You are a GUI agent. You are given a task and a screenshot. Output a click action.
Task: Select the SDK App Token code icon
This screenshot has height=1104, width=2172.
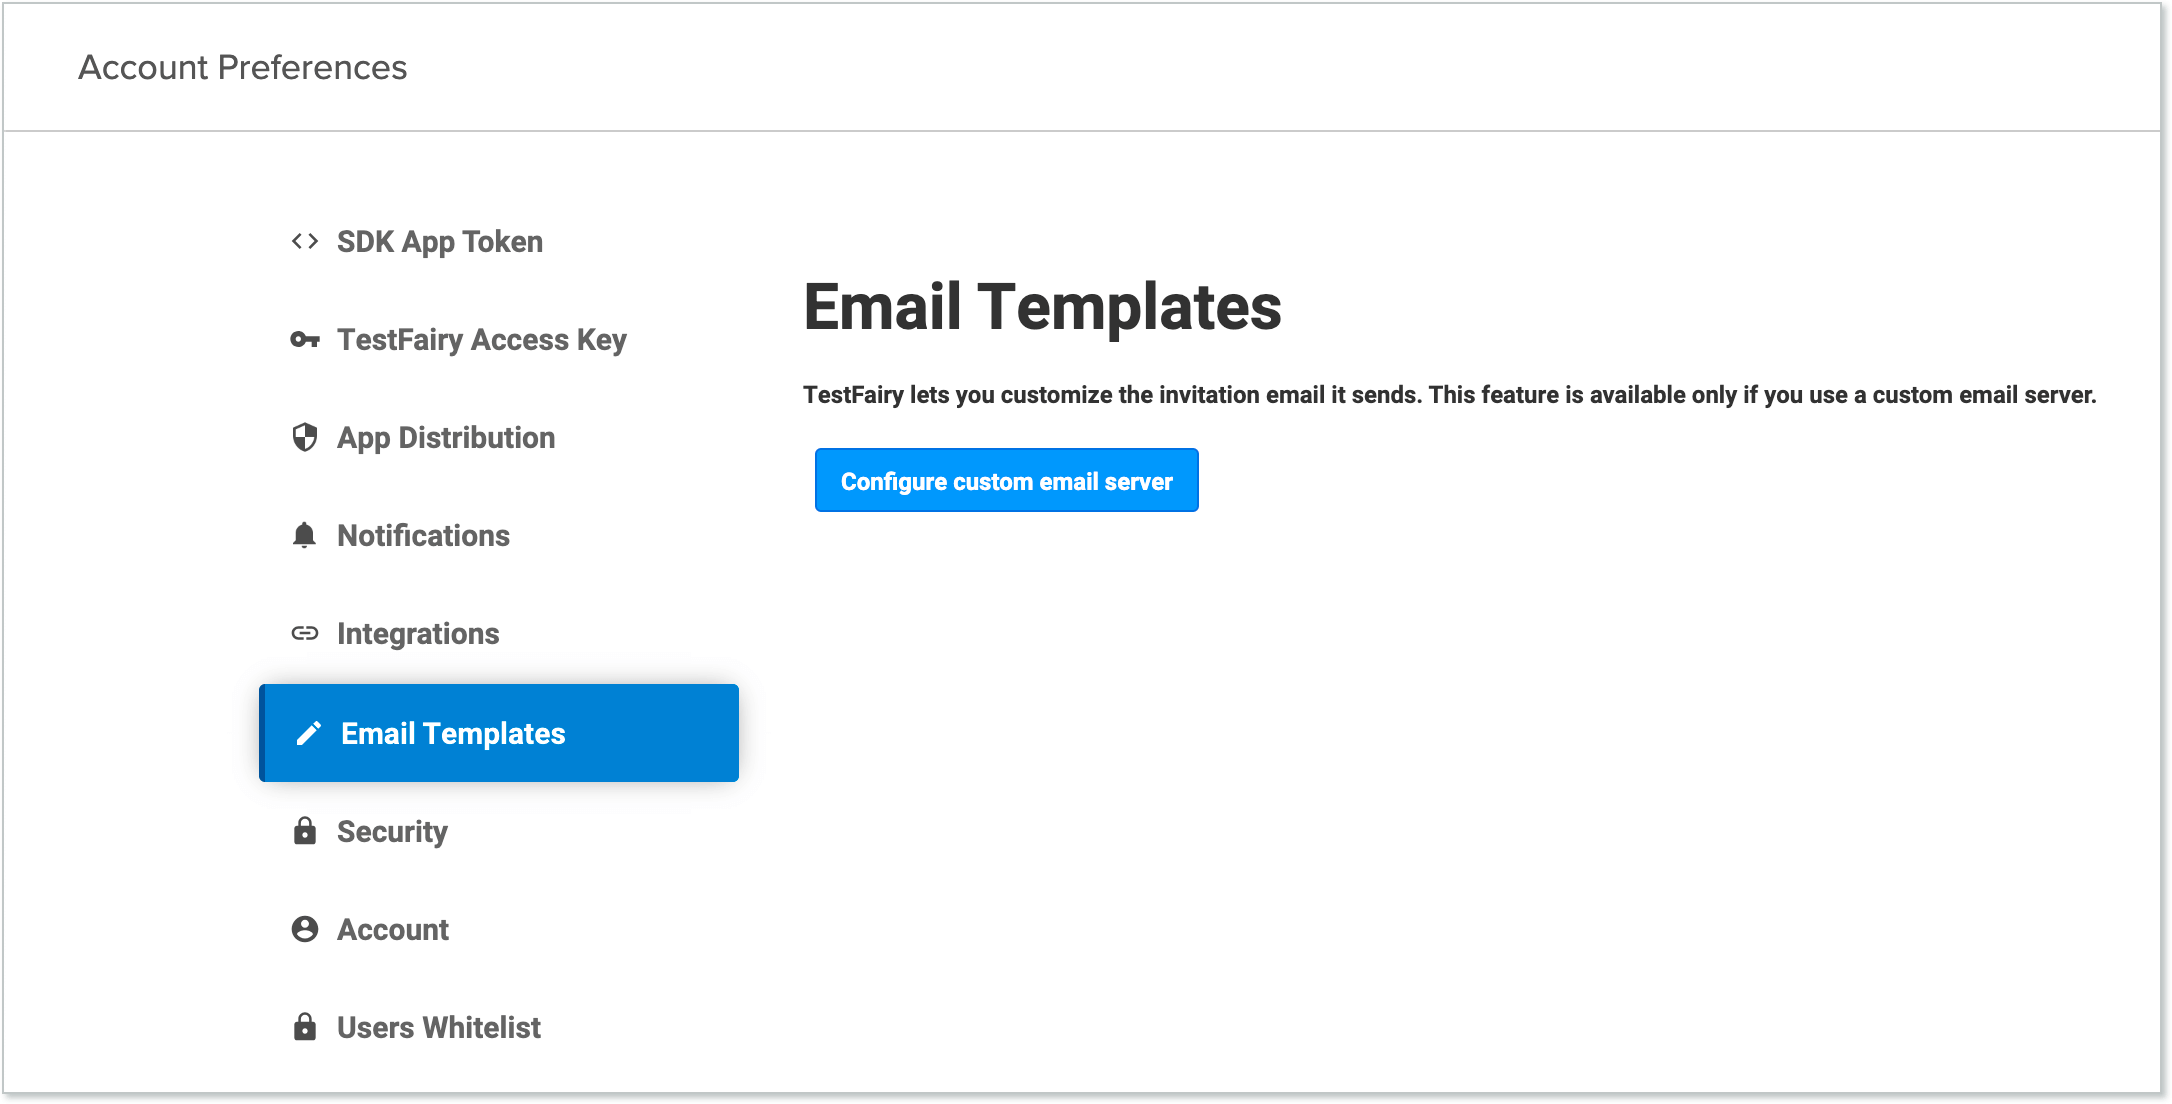(304, 241)
